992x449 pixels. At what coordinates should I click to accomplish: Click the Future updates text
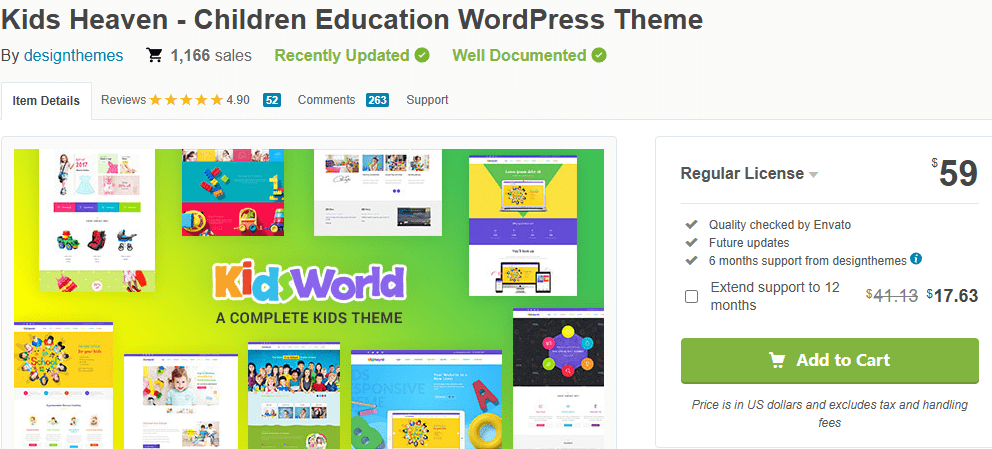(x=749, y=243)
